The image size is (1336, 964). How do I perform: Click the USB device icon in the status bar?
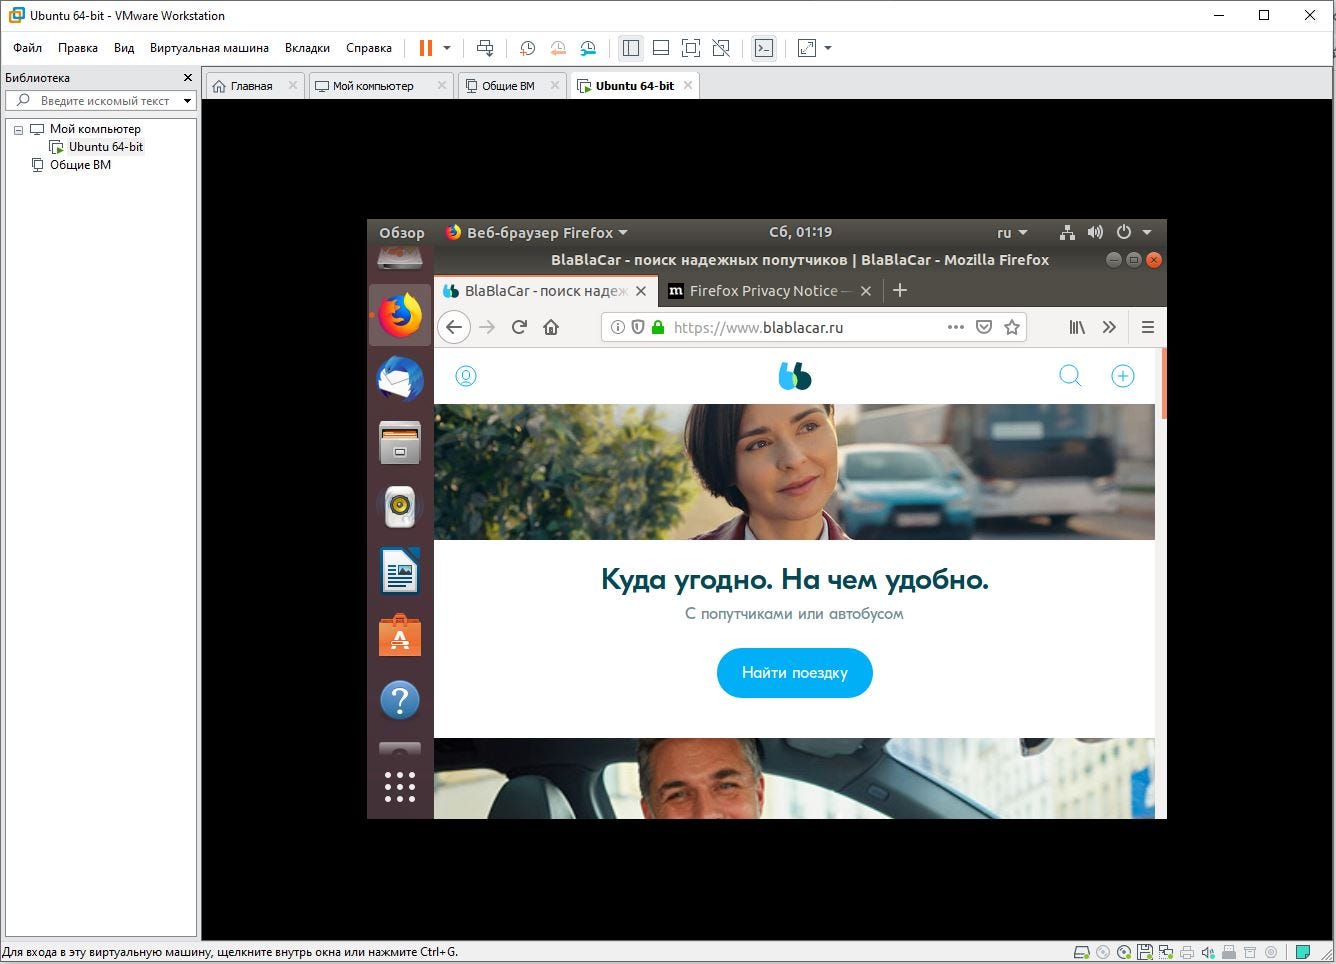pyautogui.click(x=1229, y=951)
